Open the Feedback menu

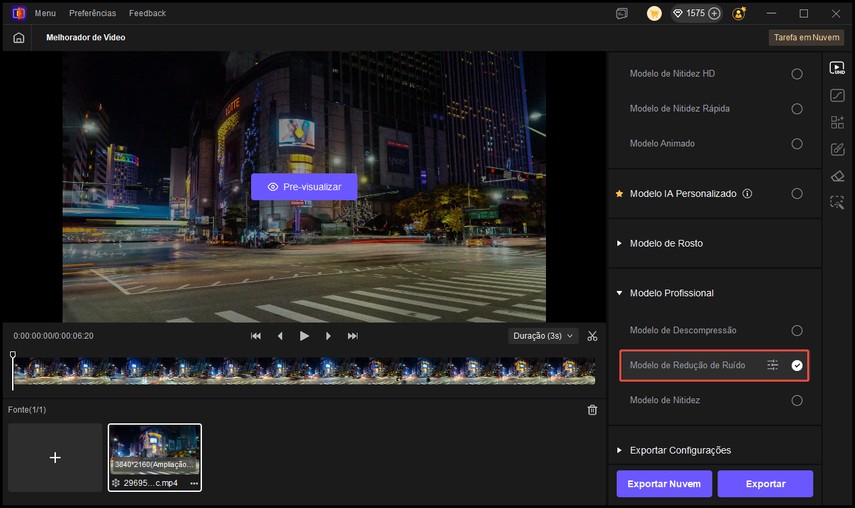click(147, 14)
